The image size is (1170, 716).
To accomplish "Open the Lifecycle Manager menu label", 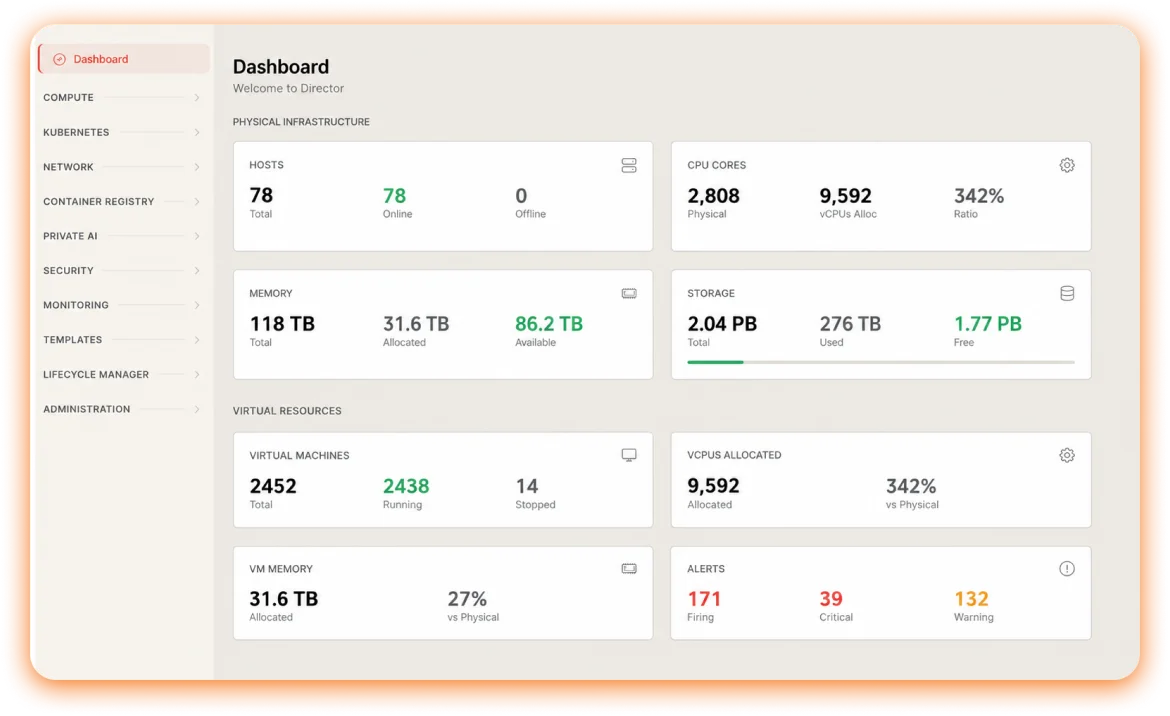I will 96,374.
